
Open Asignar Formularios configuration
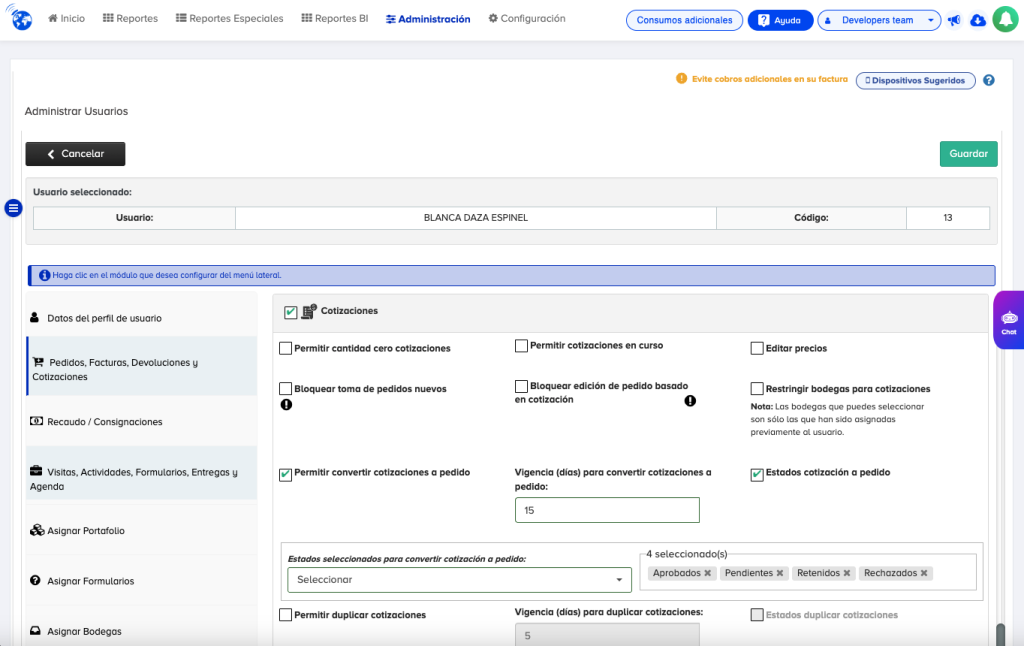(92, 581)
